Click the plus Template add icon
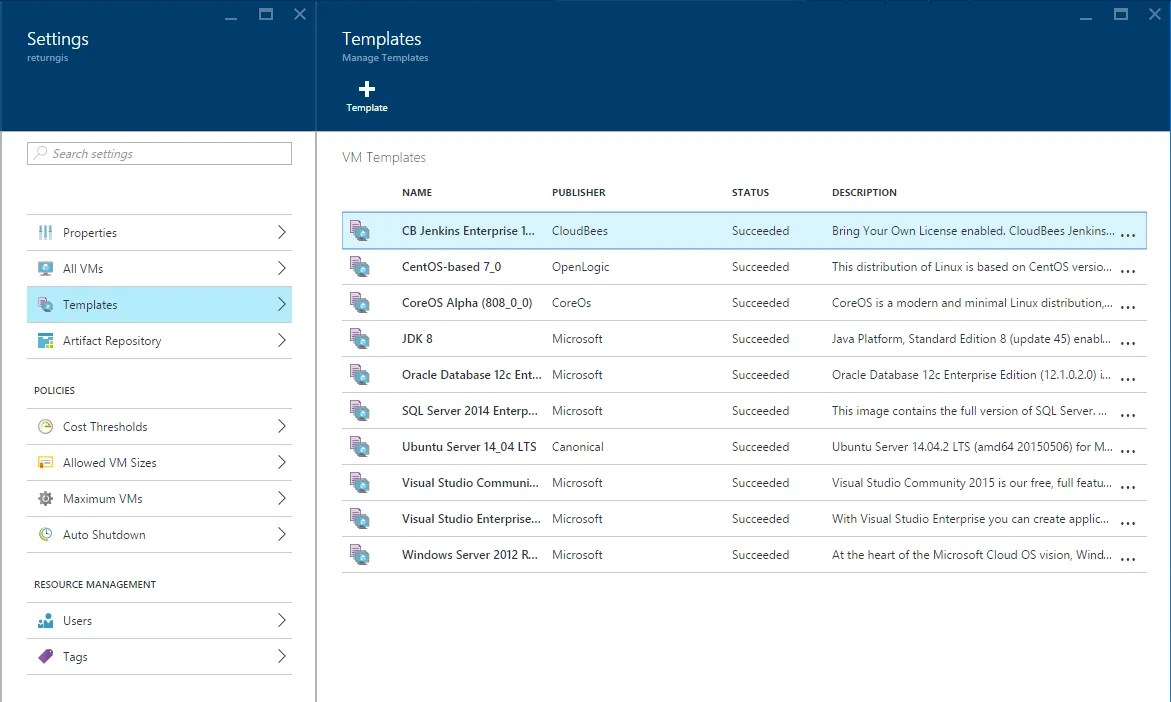This screenshot has height=702, width=1171. (367, 89)
